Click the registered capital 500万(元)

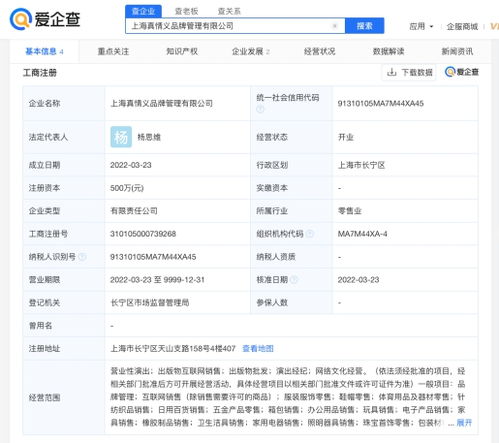(127, 188)
